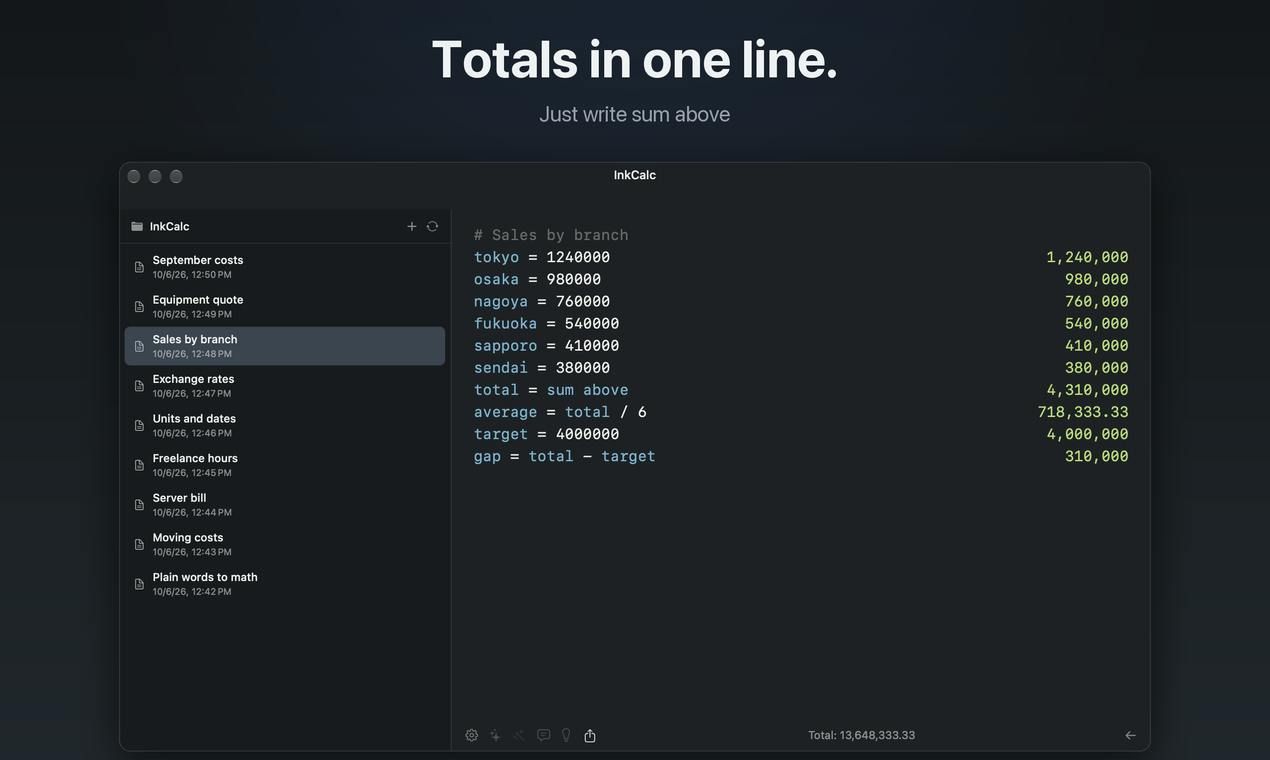
Task: Click the 'osaka = 980000' line
Action: pyautogui.click(x=537, y=279)
